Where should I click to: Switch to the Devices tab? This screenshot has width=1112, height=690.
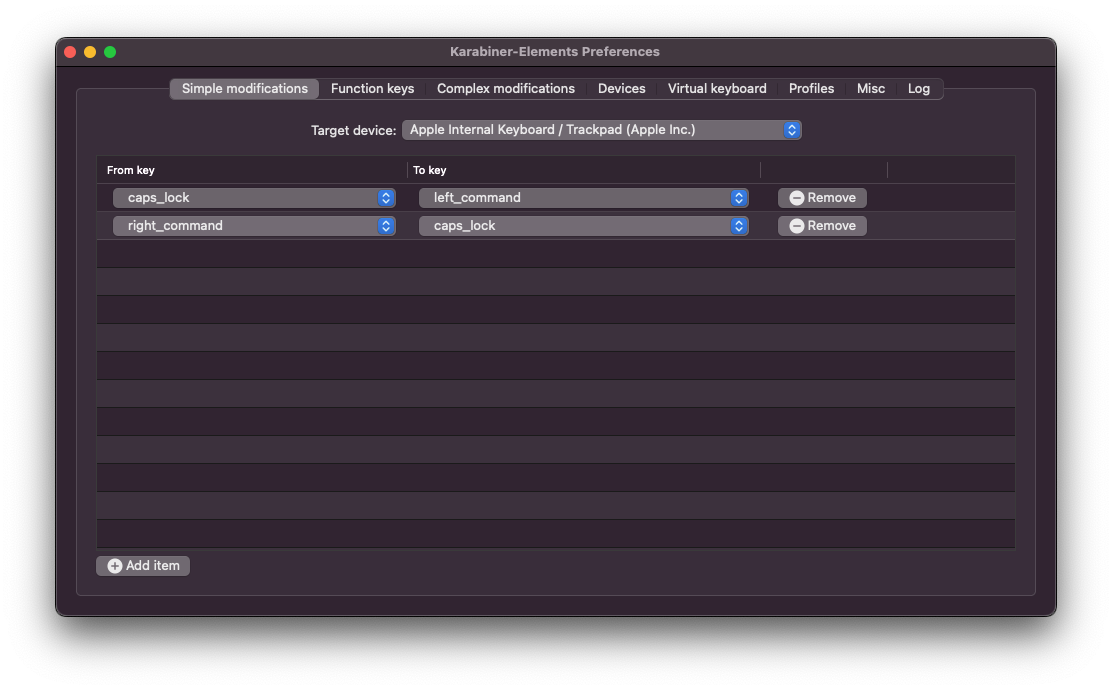[621, 89]
